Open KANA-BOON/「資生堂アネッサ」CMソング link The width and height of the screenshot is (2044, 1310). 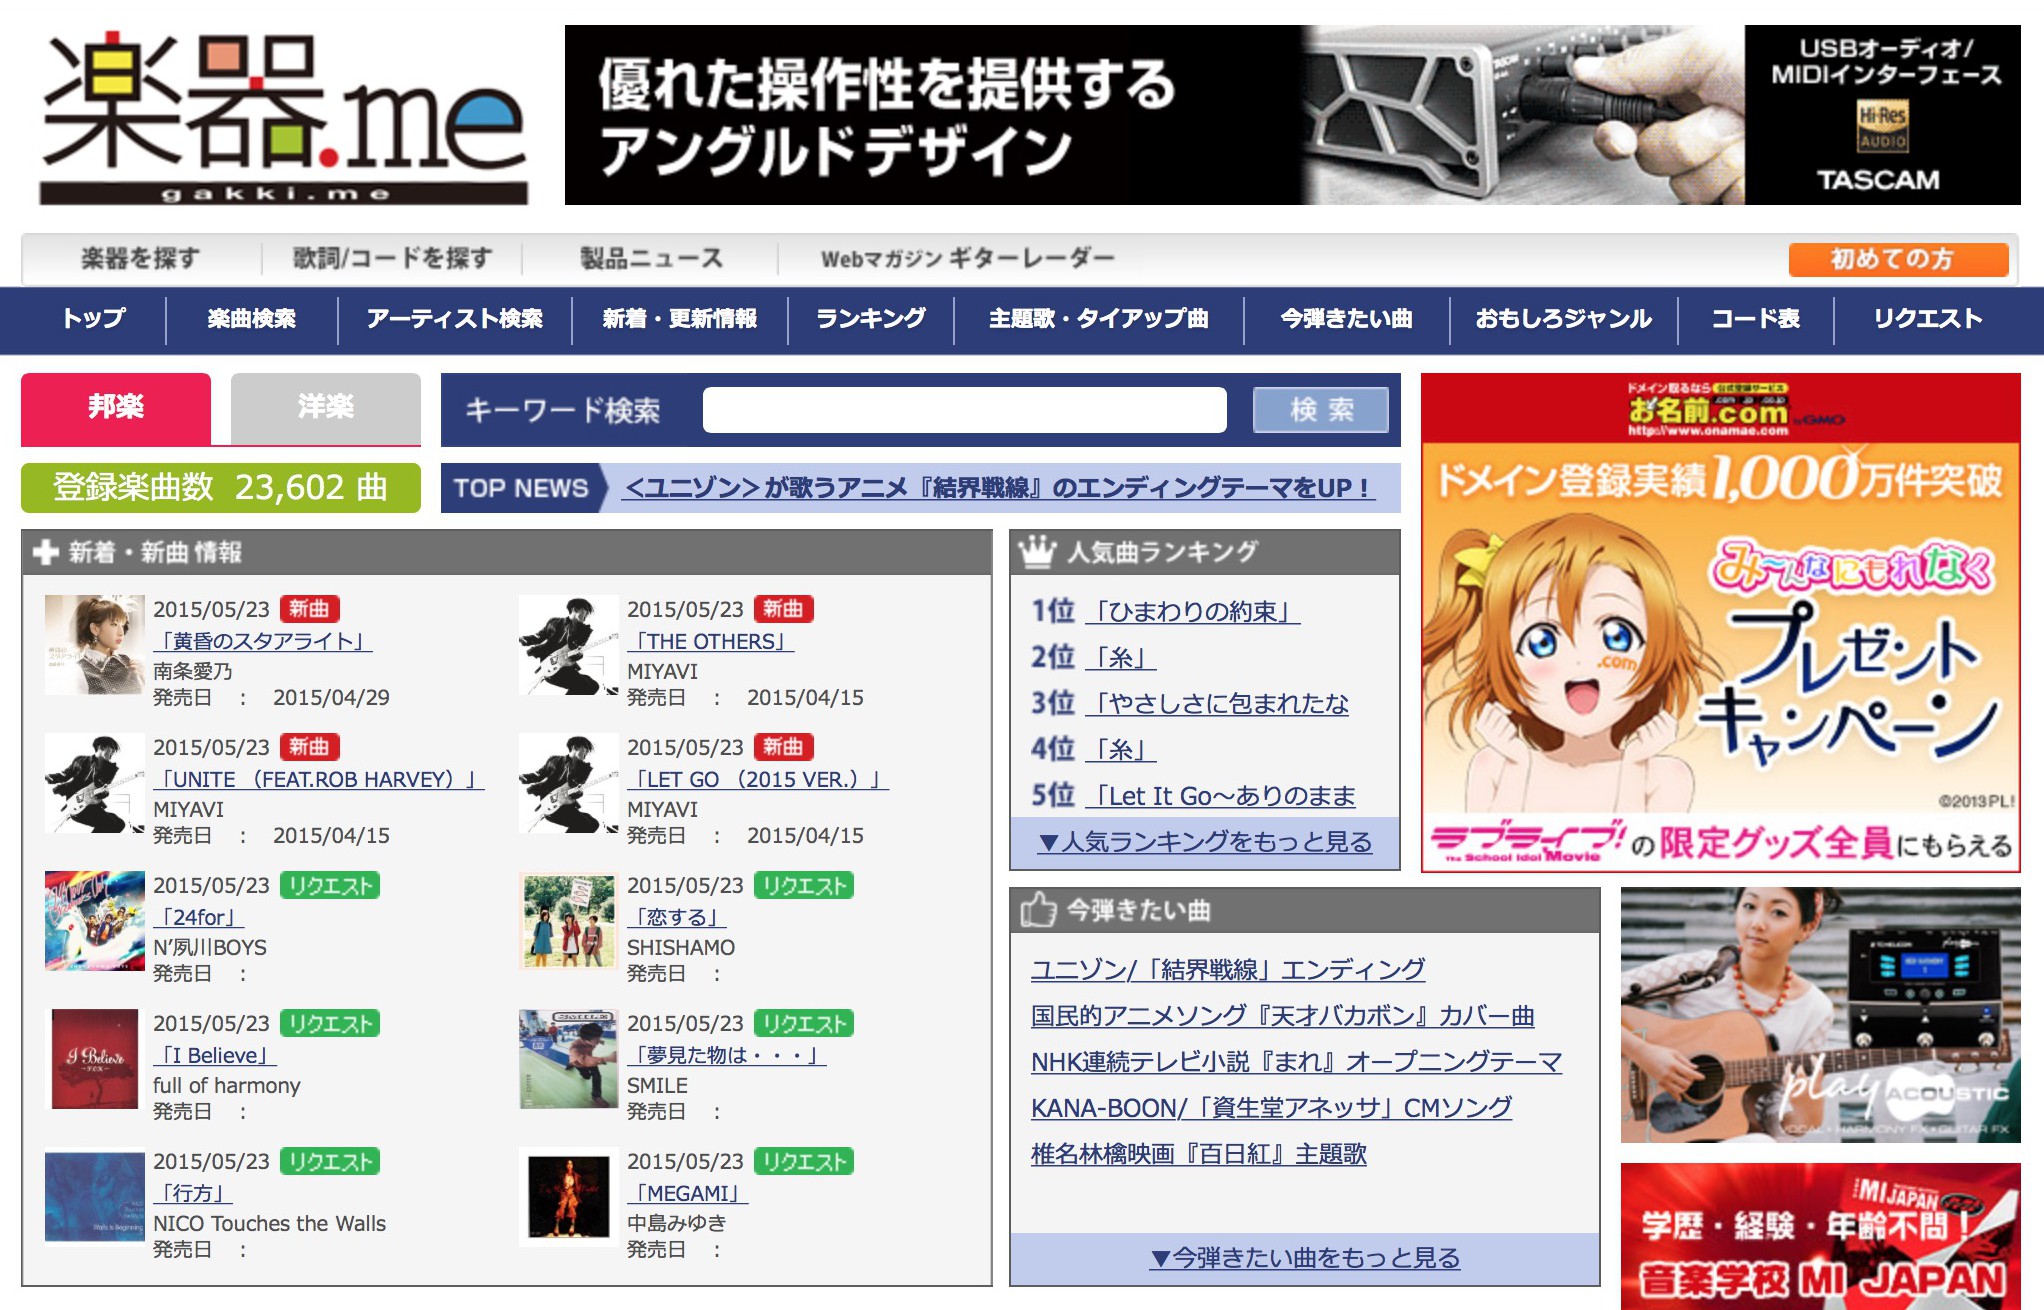[x=1272, y=1107]
